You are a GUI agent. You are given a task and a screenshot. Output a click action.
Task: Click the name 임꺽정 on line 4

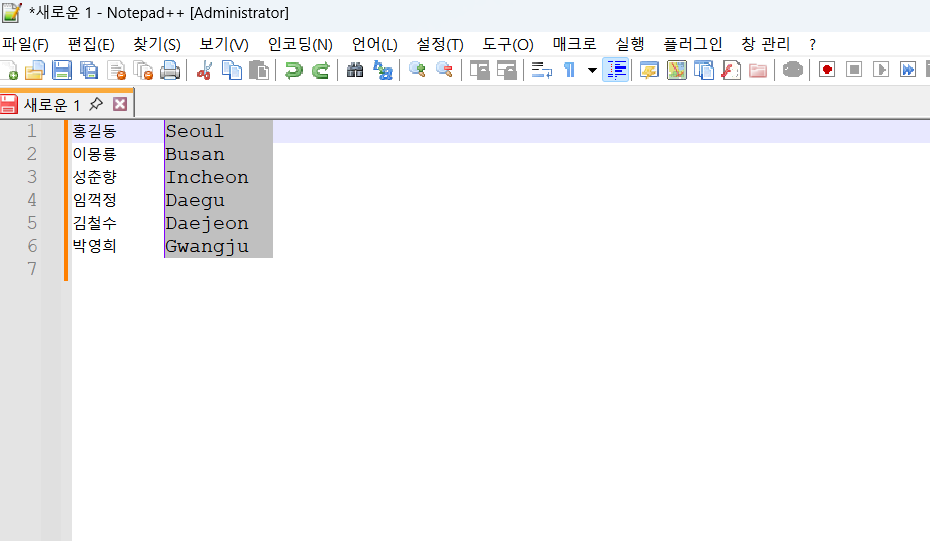pyautogui.click(x=94, y=201)
